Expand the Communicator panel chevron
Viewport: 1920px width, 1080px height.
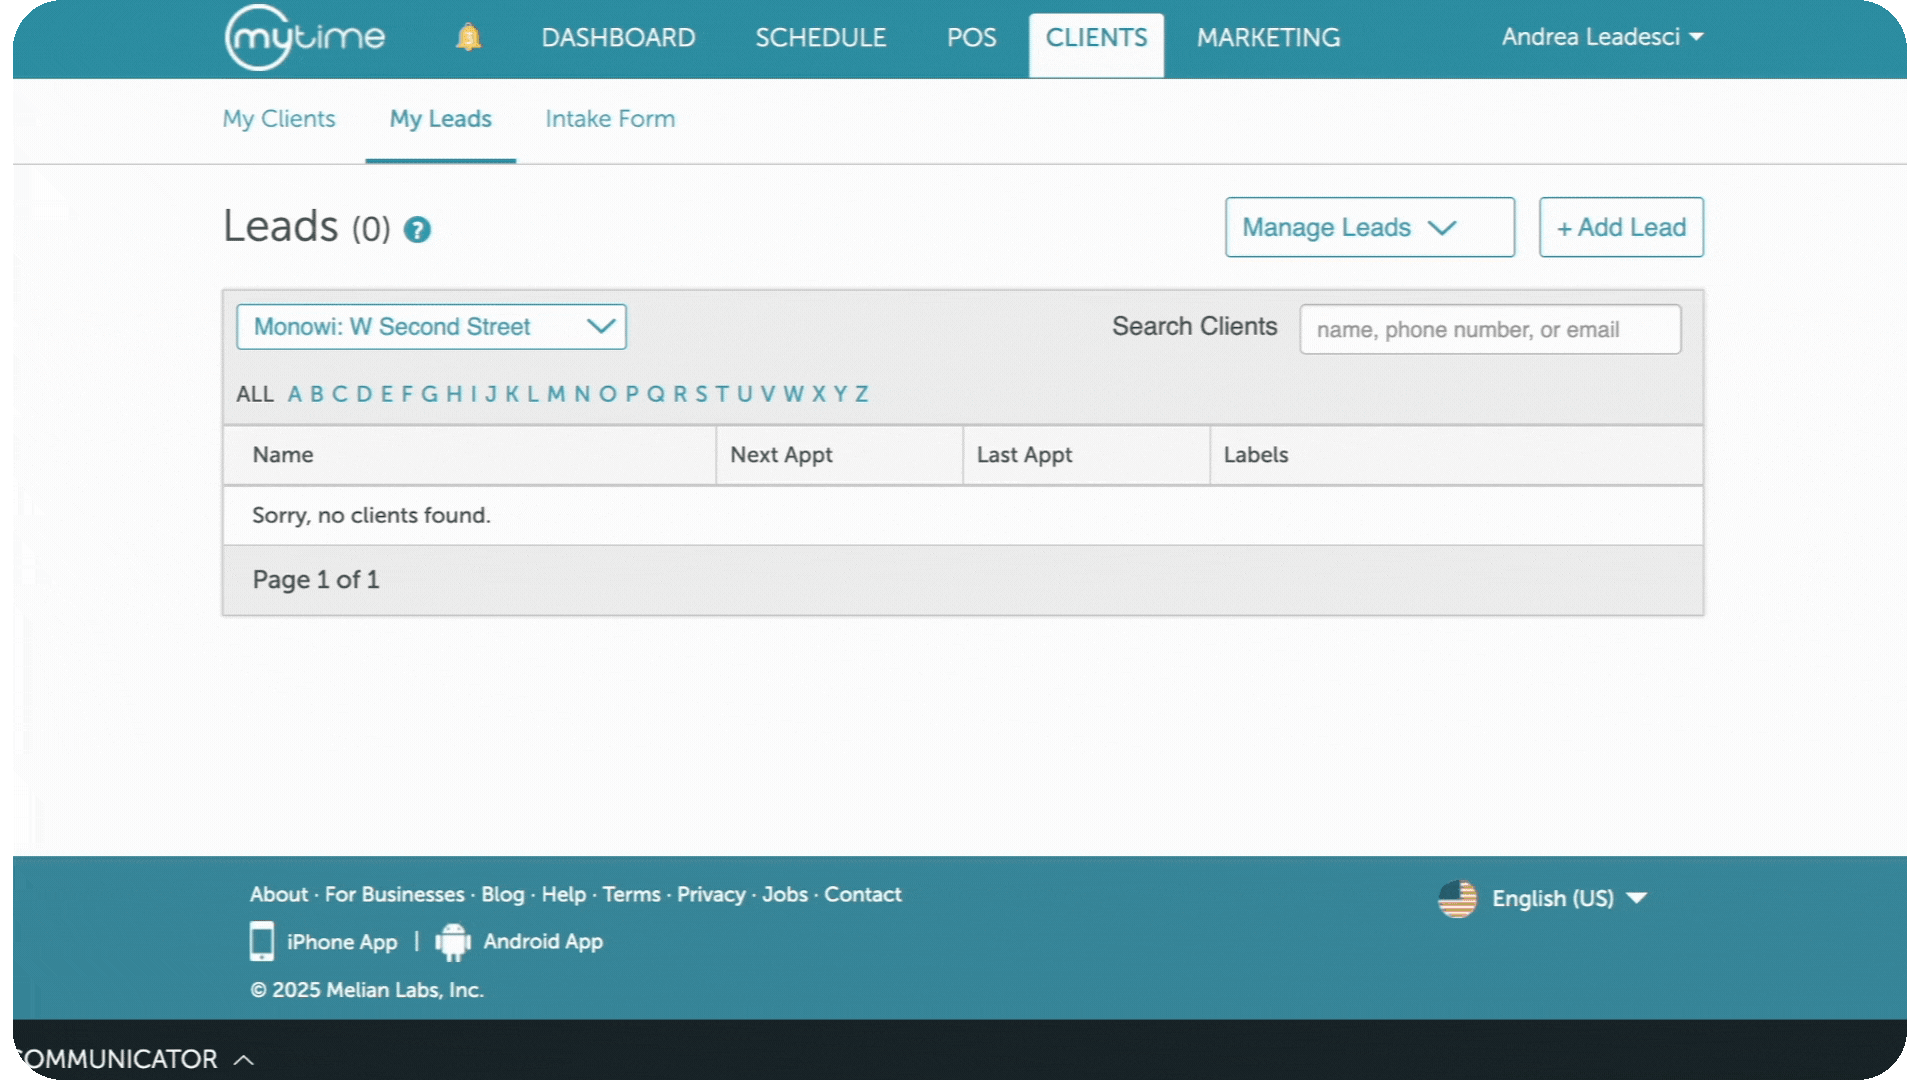[x=244, y=1059]
